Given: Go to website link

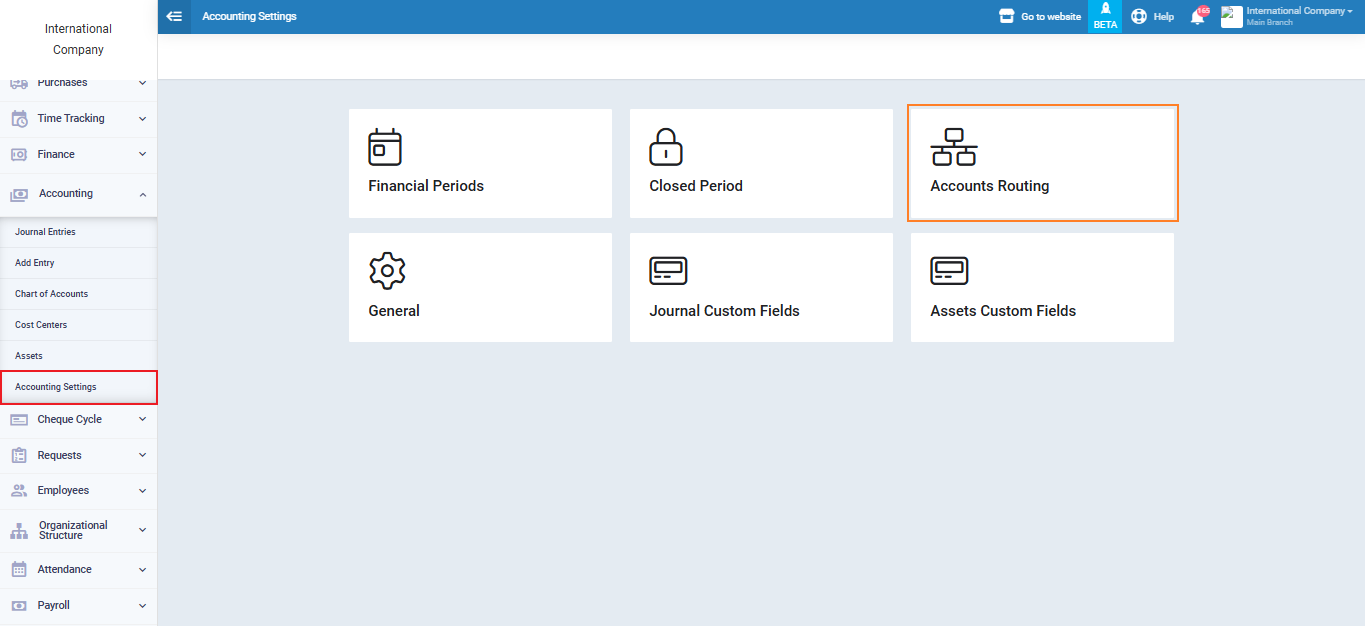Looking at the screenshot, I should (x=1040, y=17).
